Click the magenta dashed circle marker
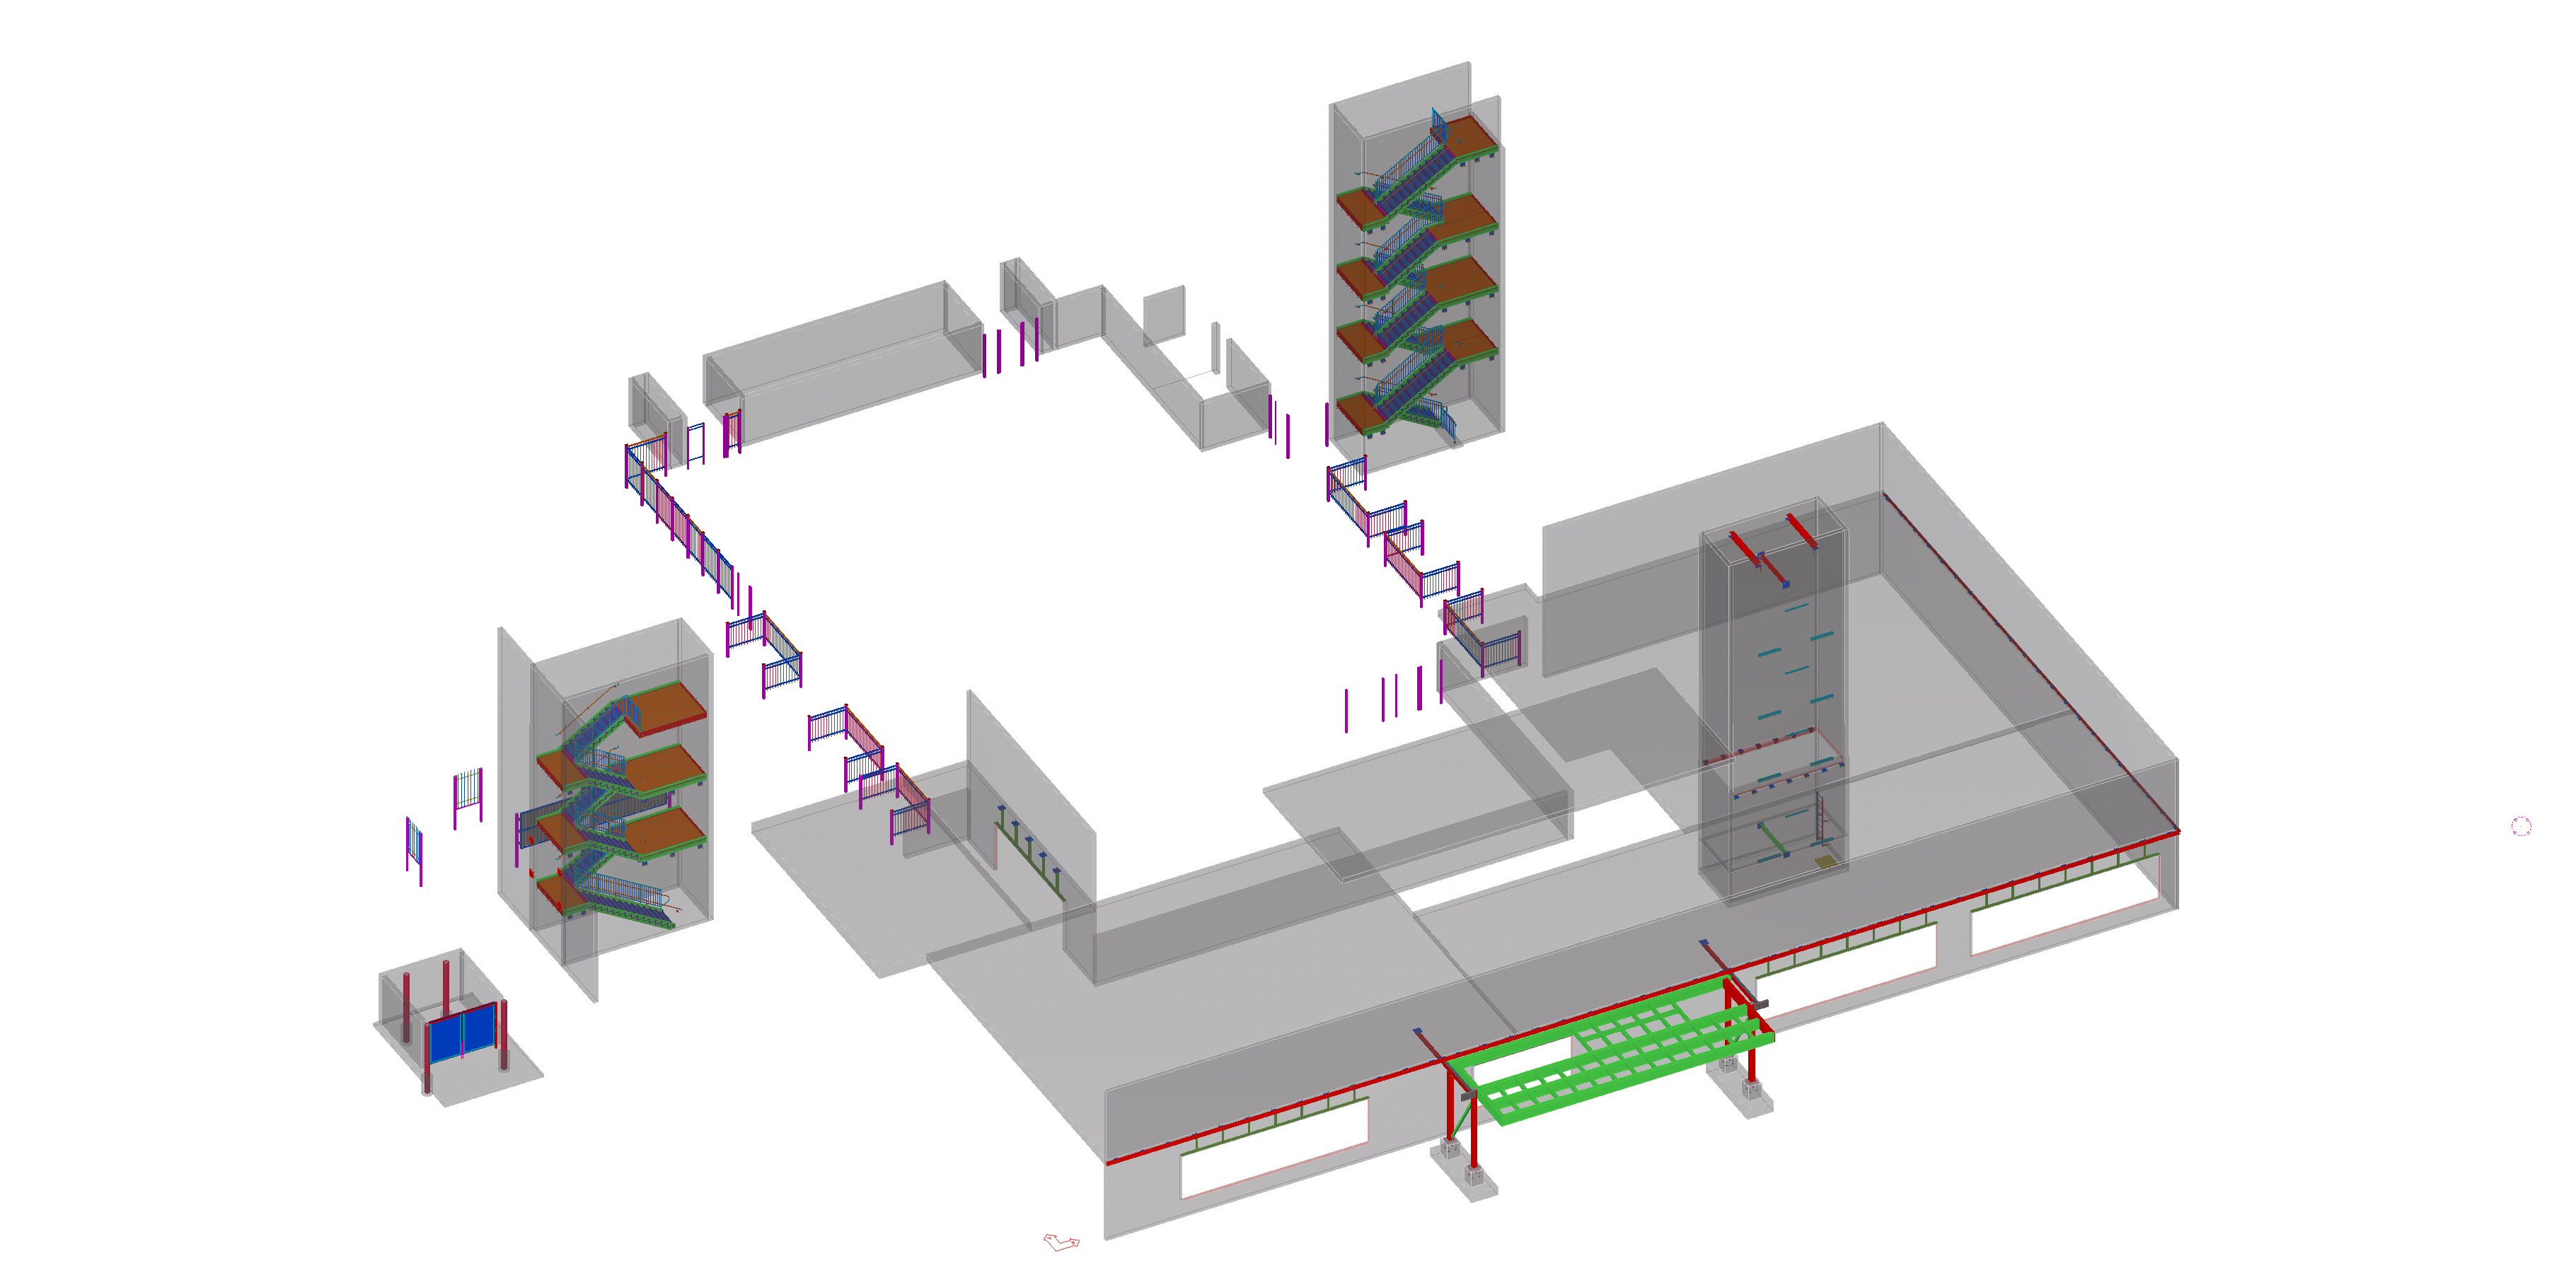Image resolution: width=2576 pixels, height=1273 pixels. [x=2520, y=826]
